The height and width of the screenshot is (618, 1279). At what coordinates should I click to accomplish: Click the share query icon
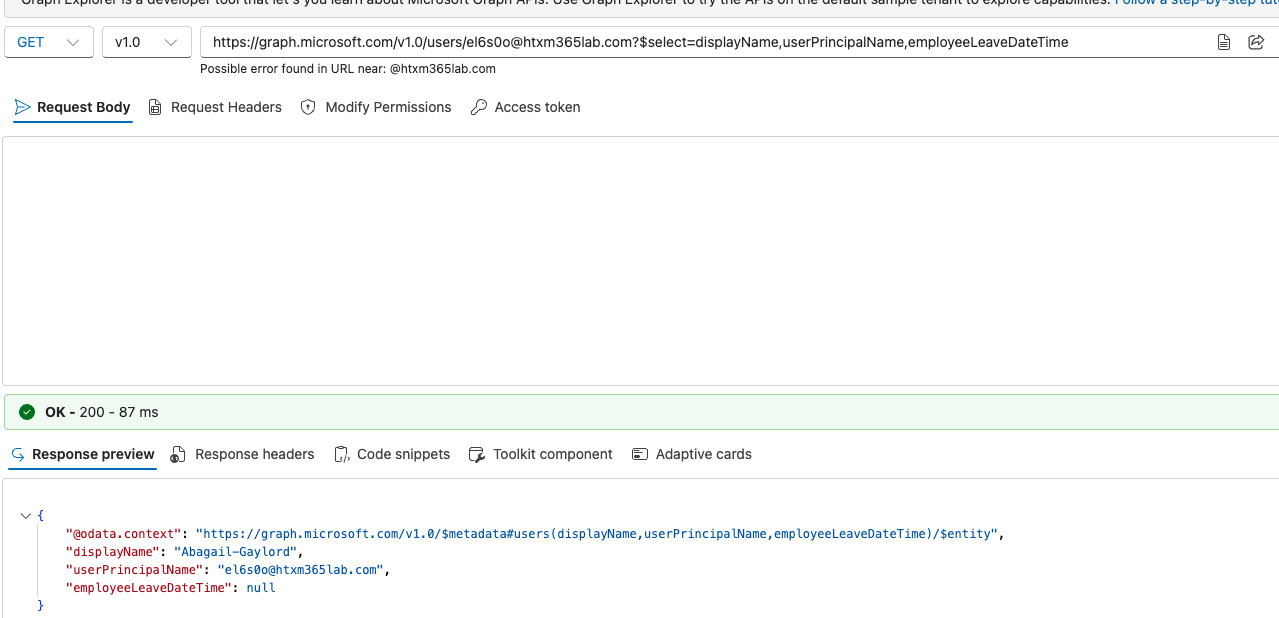click(1256, 42)
